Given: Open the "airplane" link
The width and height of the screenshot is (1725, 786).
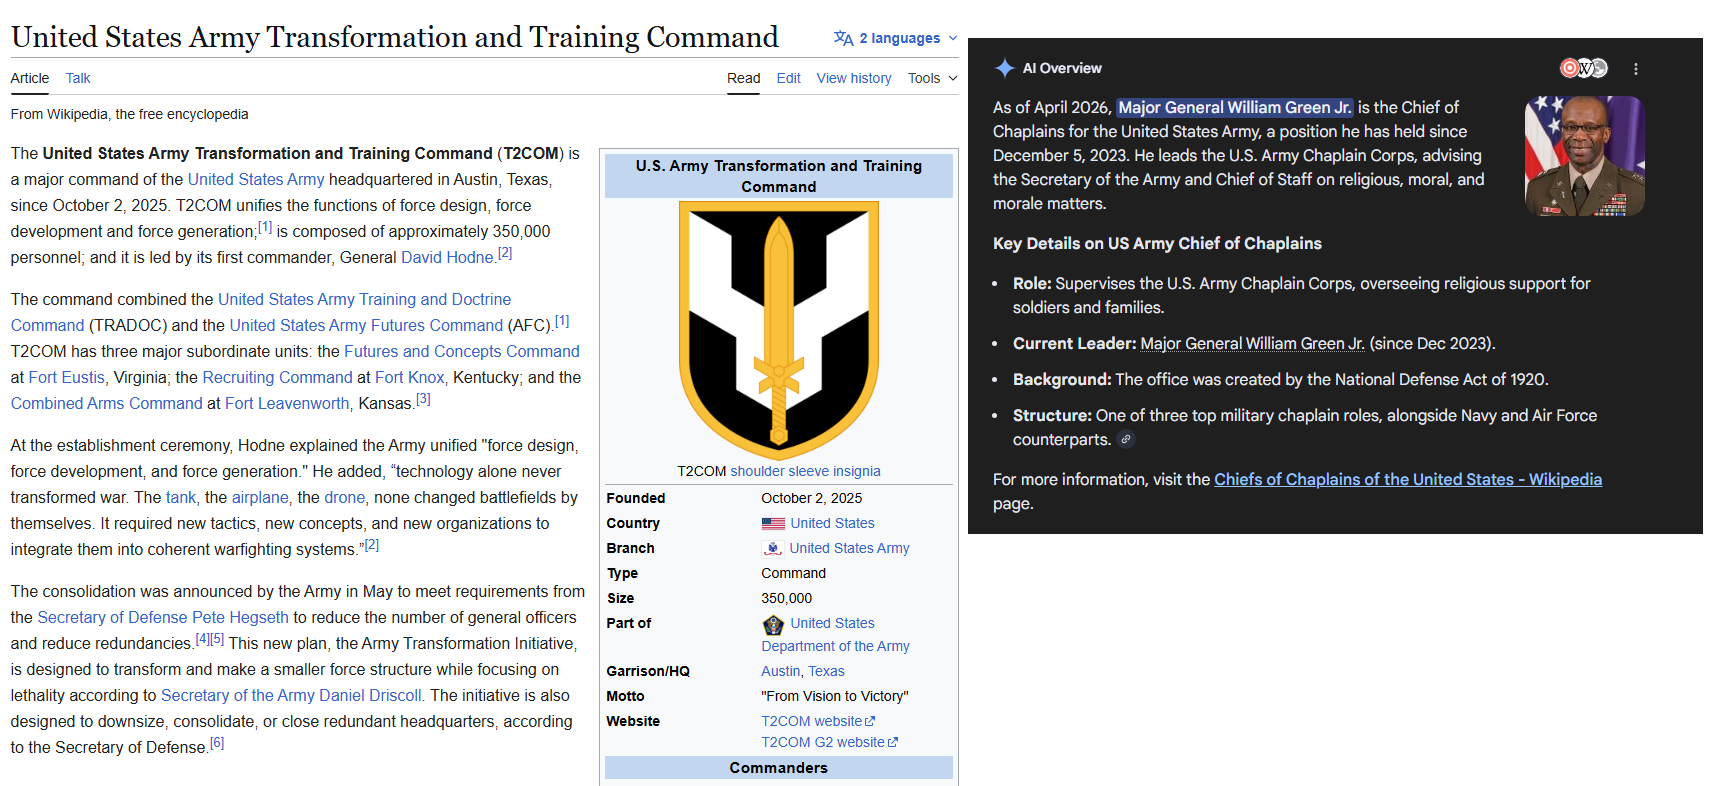Looking at the screenshot, I should pos(260,497).
